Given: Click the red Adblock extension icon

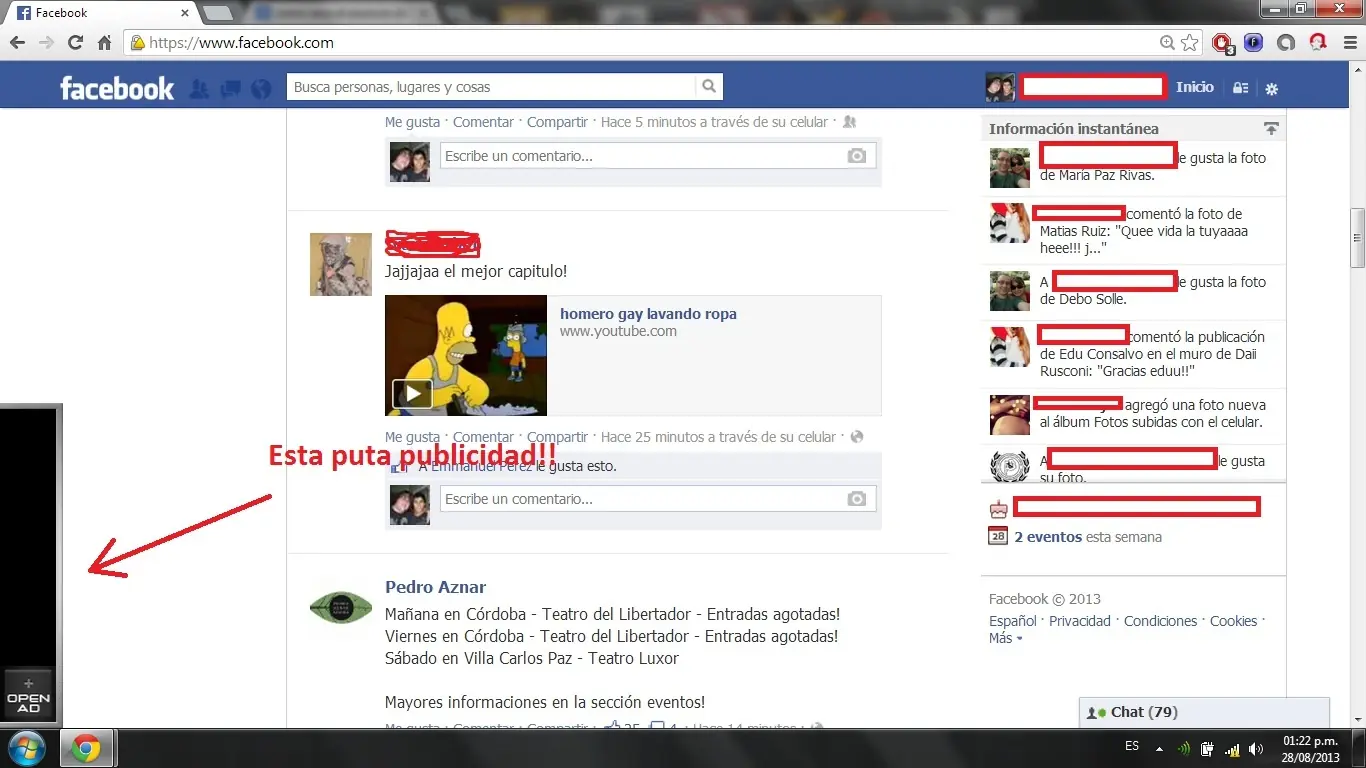Looking at the screenshot, I should tap(1221, 43).
